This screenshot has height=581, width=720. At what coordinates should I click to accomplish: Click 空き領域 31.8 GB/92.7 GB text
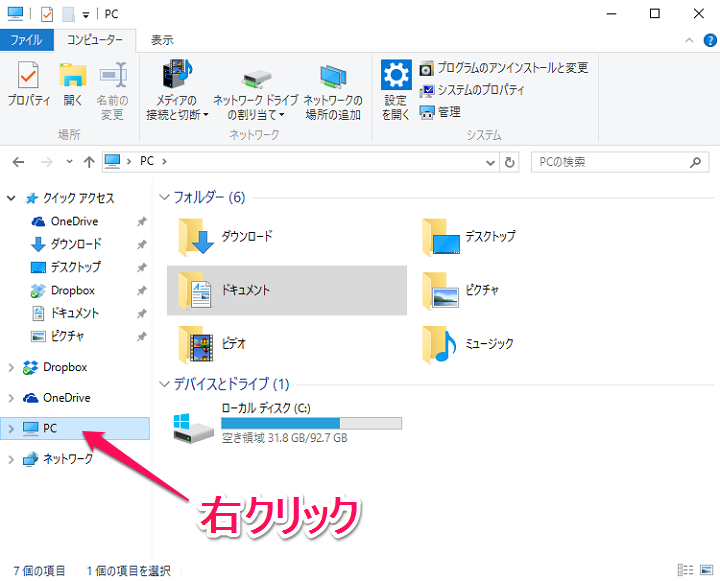tap(285, 438)
